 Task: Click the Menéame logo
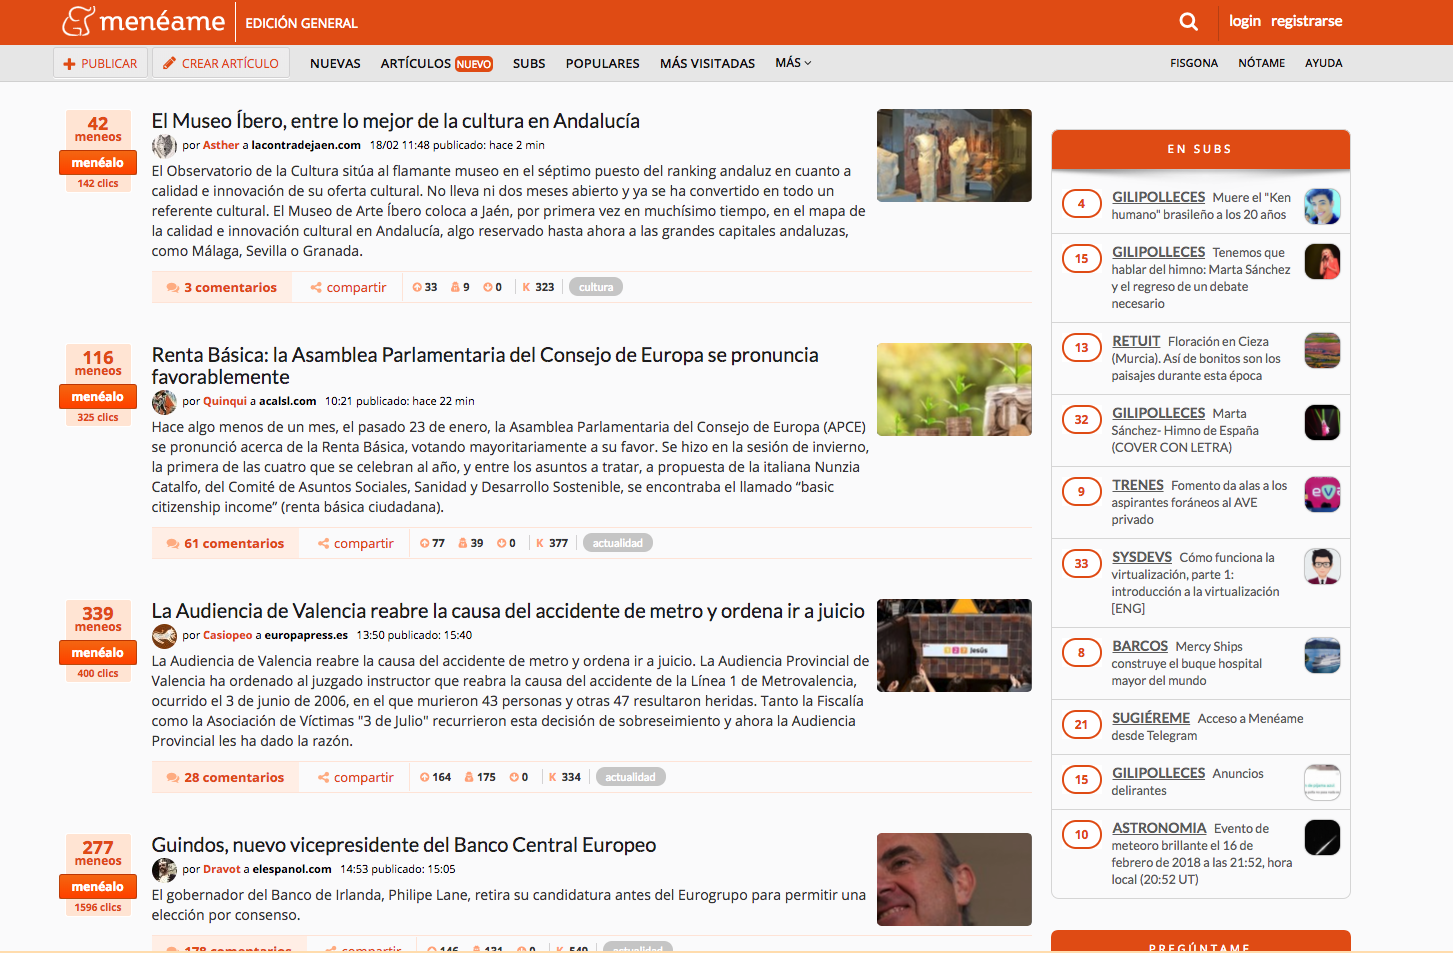click(144, 21)
